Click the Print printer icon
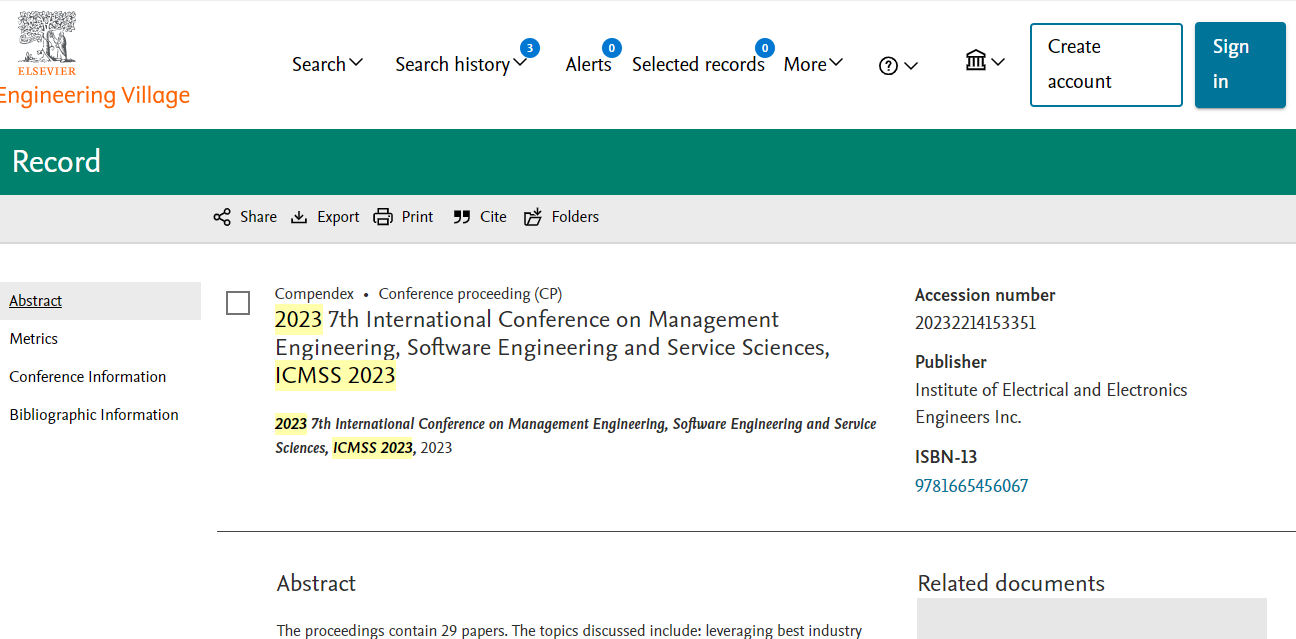 click(383, 217)
